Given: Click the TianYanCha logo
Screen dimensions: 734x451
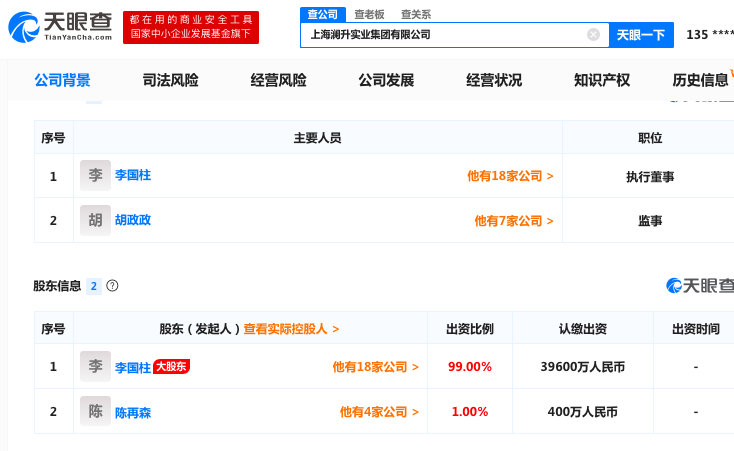Looking at the screenshot, I should click(x=60, y=27).
